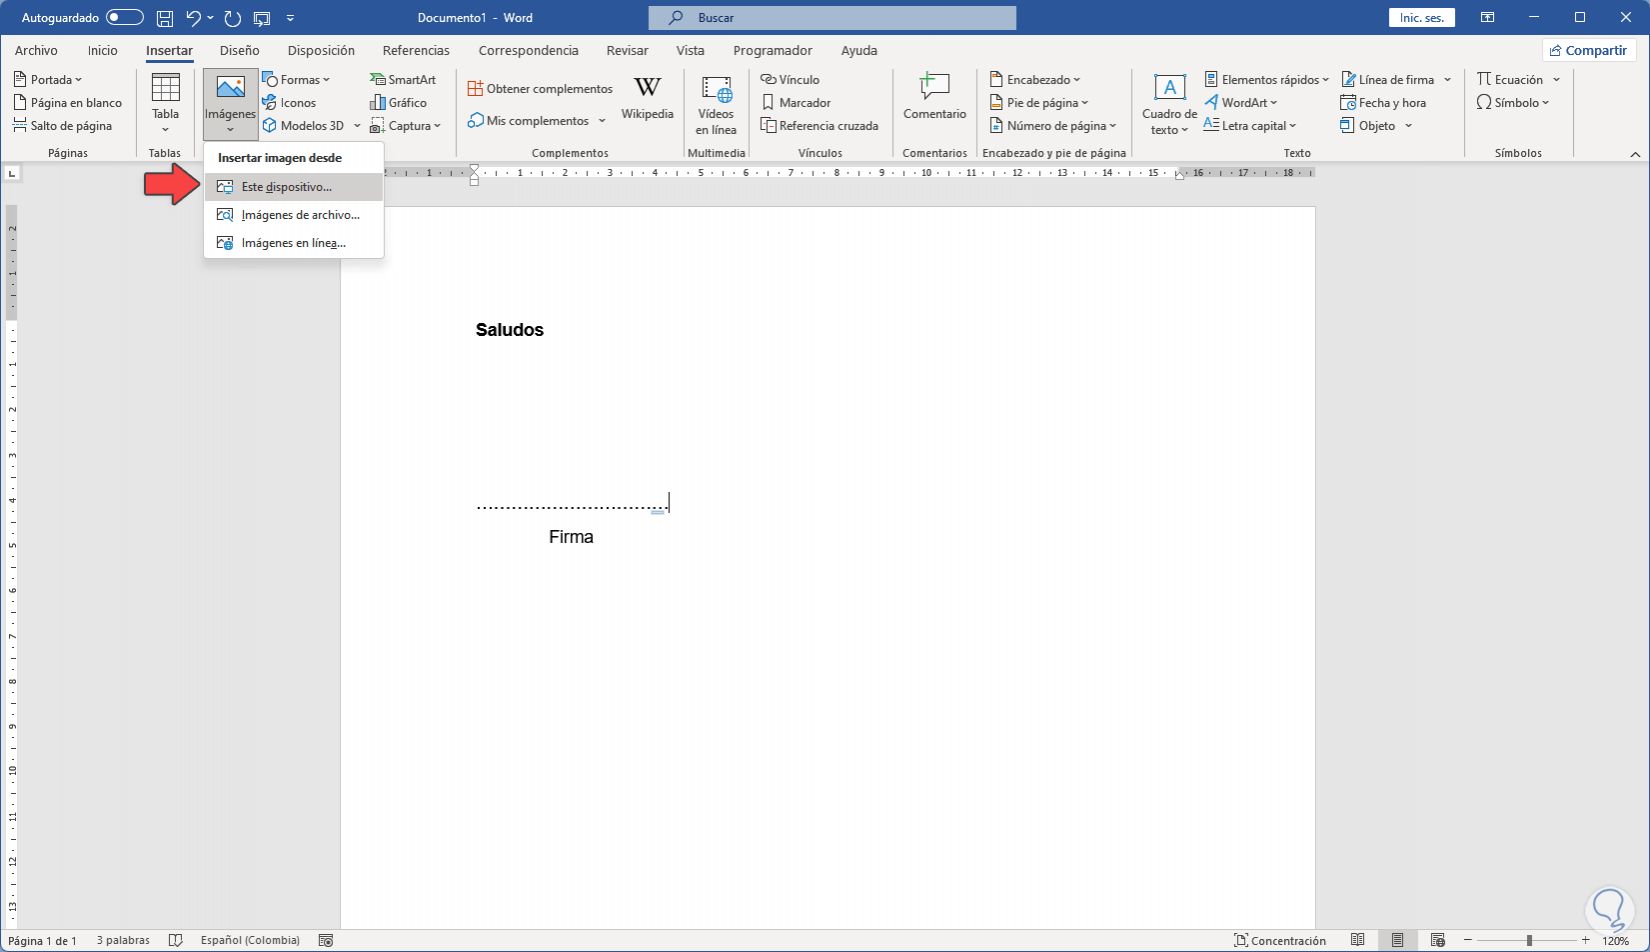
Task: Click the zoom slider handle
Action: (x=1529, y=941)
